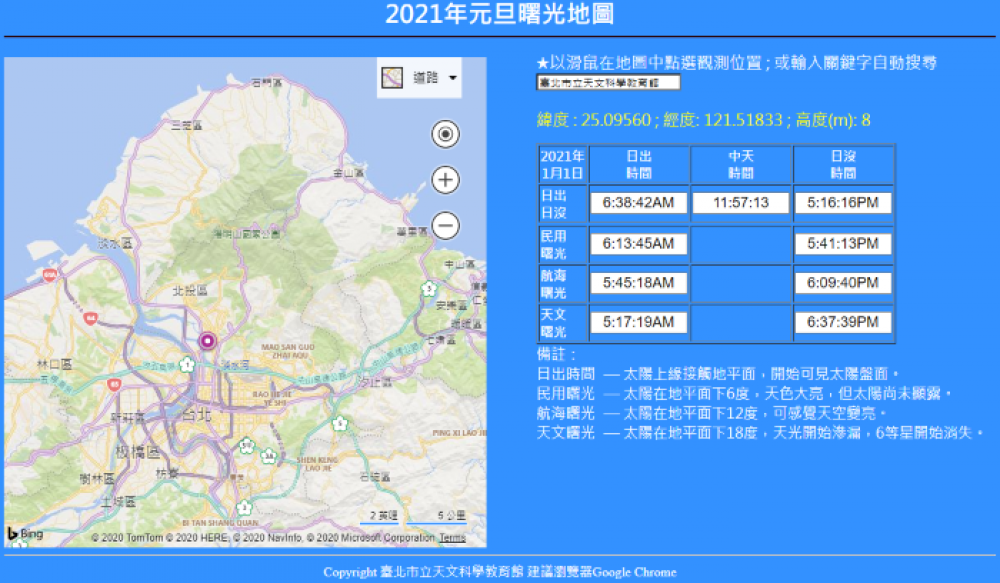Zoom in on the Bing map
The width and height of the screenshot is (1000, 583).
[445, 180]
